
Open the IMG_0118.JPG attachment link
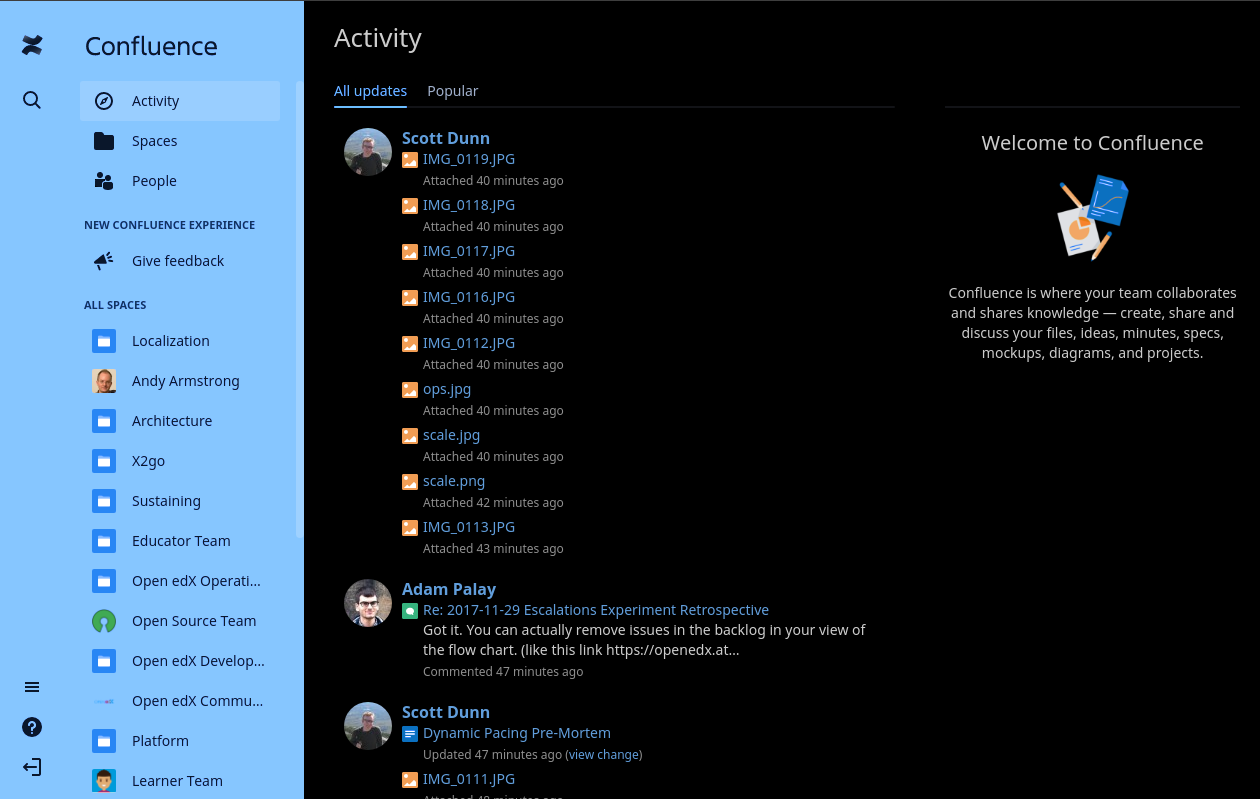pyautogui.click(x=469, y=205)
